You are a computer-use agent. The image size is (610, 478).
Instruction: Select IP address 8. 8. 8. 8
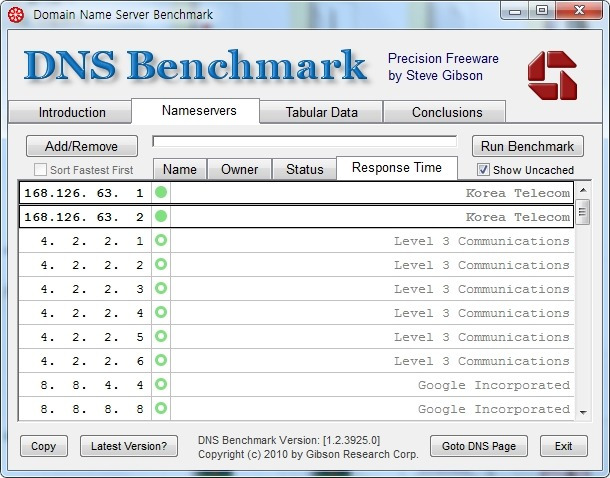92,409
